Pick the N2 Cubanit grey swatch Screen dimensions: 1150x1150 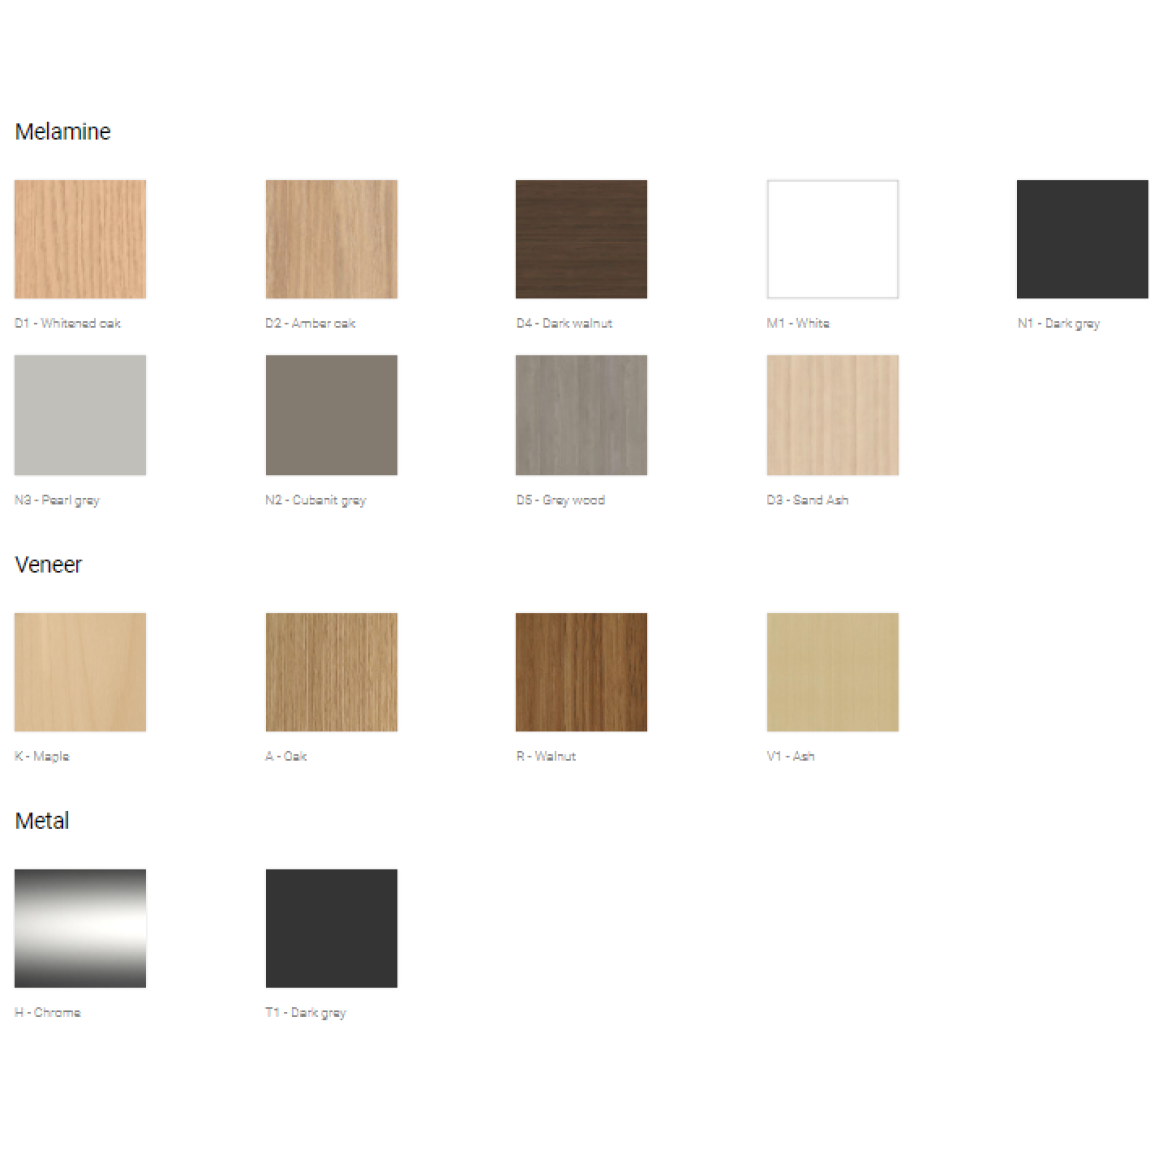coord(331,415)
